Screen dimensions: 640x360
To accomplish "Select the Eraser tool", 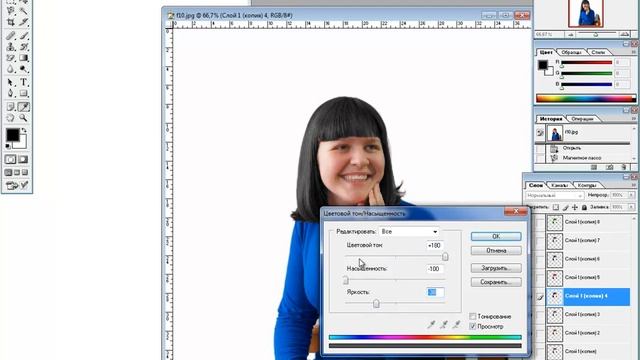I will [x=11, y=58].
